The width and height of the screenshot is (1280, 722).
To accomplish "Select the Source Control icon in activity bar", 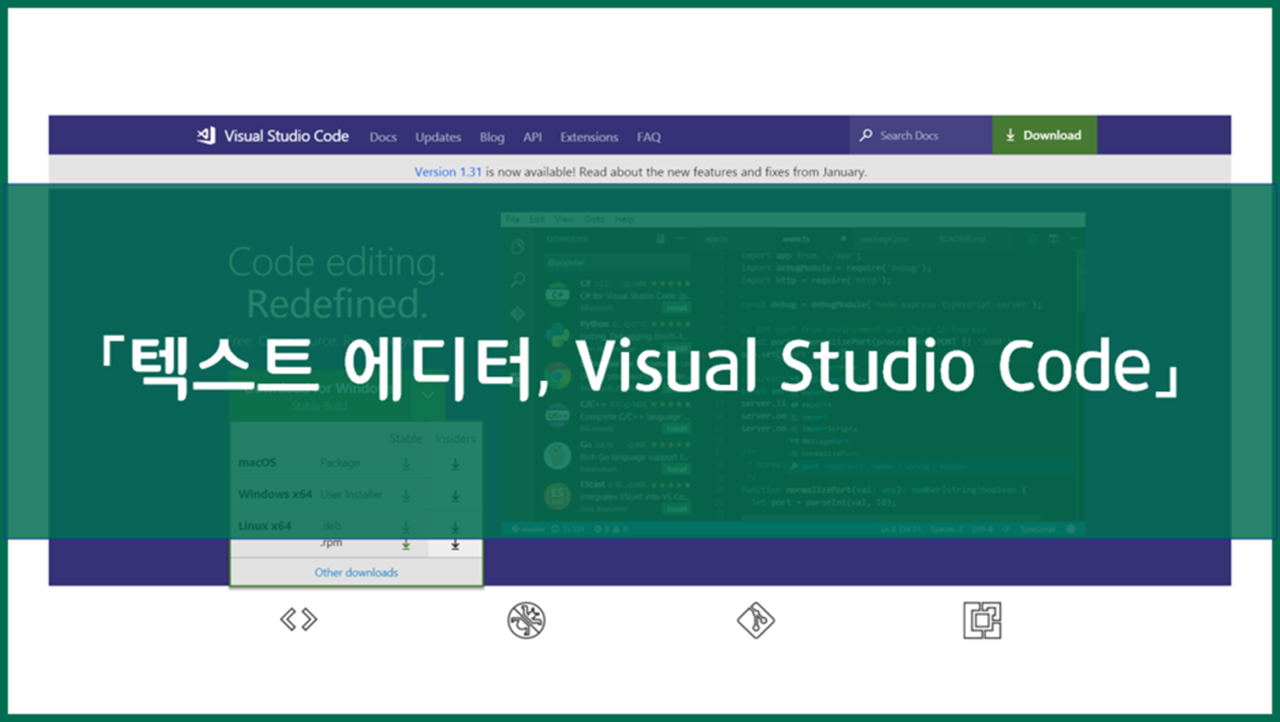I will pyautogui.click(x=518, y=313).
